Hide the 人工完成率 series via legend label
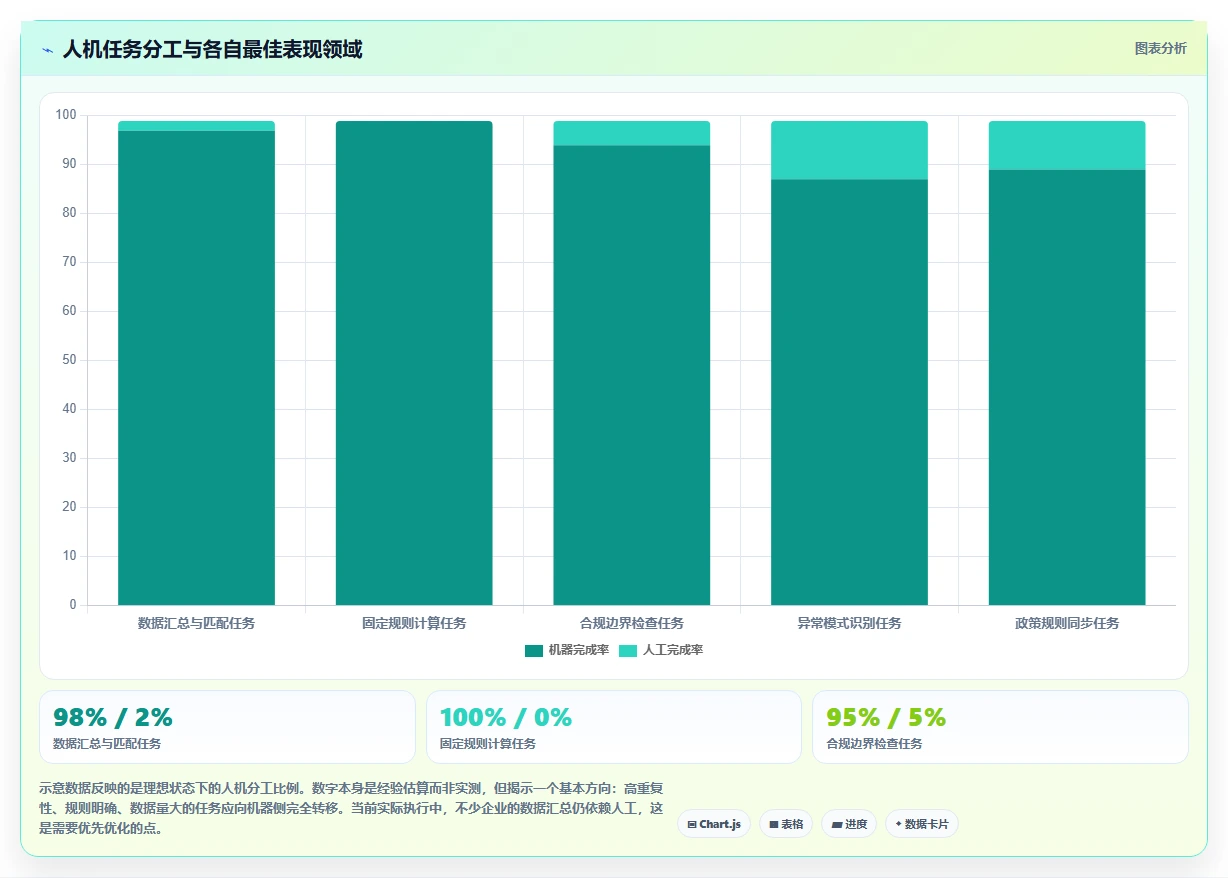 pos(673,651)
